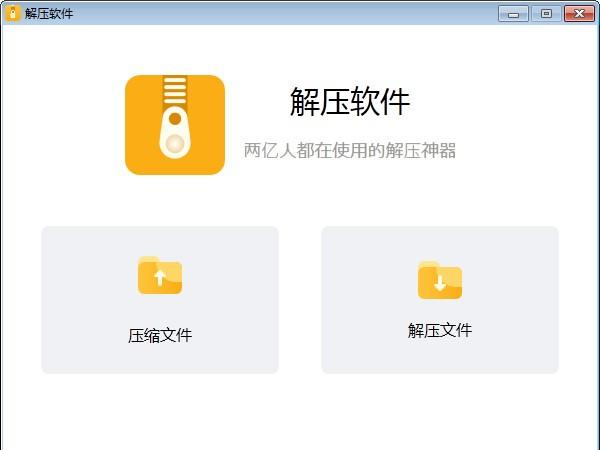Maximize the 解压软件 window

pyautogui.click(x=546, y=14)
